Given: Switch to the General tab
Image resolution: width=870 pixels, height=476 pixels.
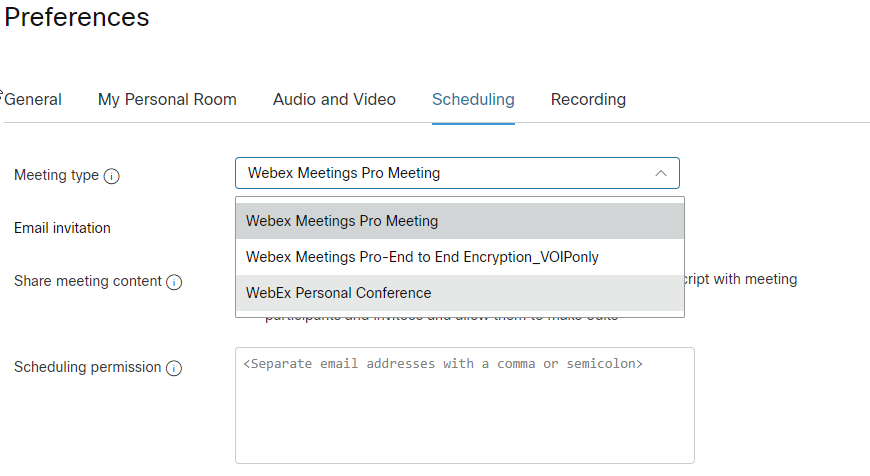Looking at the screenshot, I should [33, 99].
